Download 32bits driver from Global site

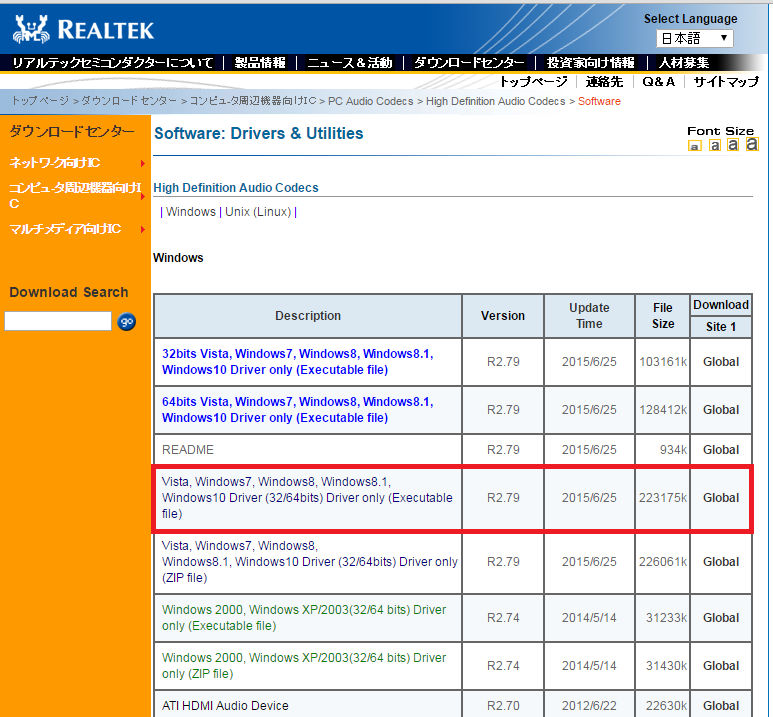point(721,361)
